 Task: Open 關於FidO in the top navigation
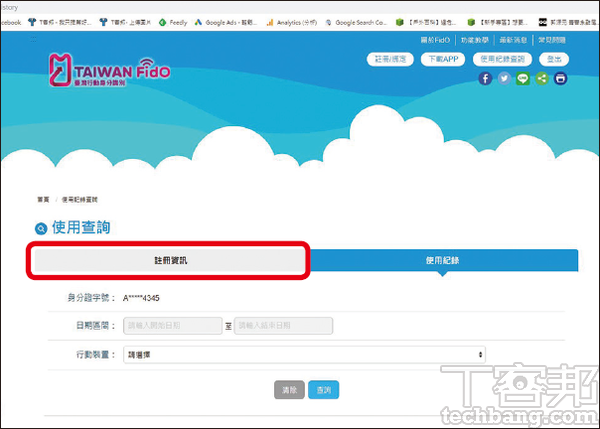pos(435,40)
